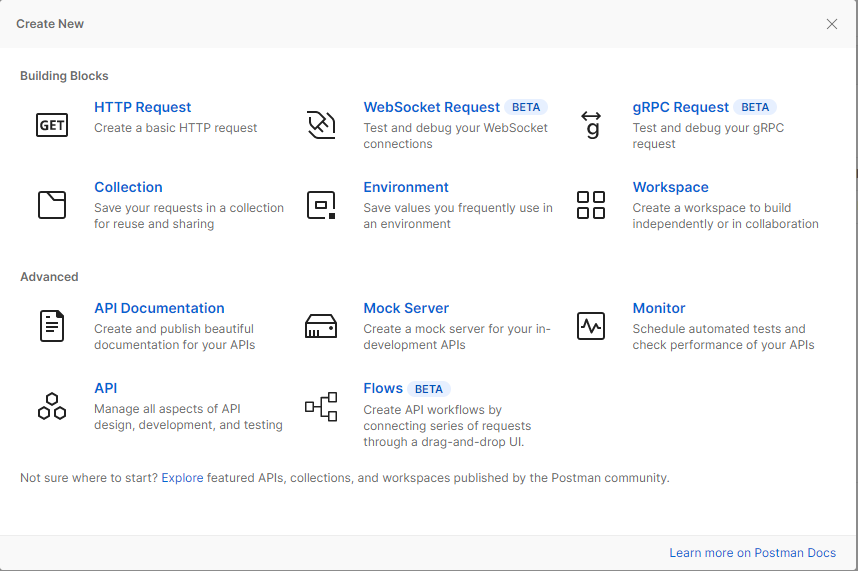Select the API hexagons icon
Image resolution: width=858 pixels, height=571 pixels.
pos(52,406)
